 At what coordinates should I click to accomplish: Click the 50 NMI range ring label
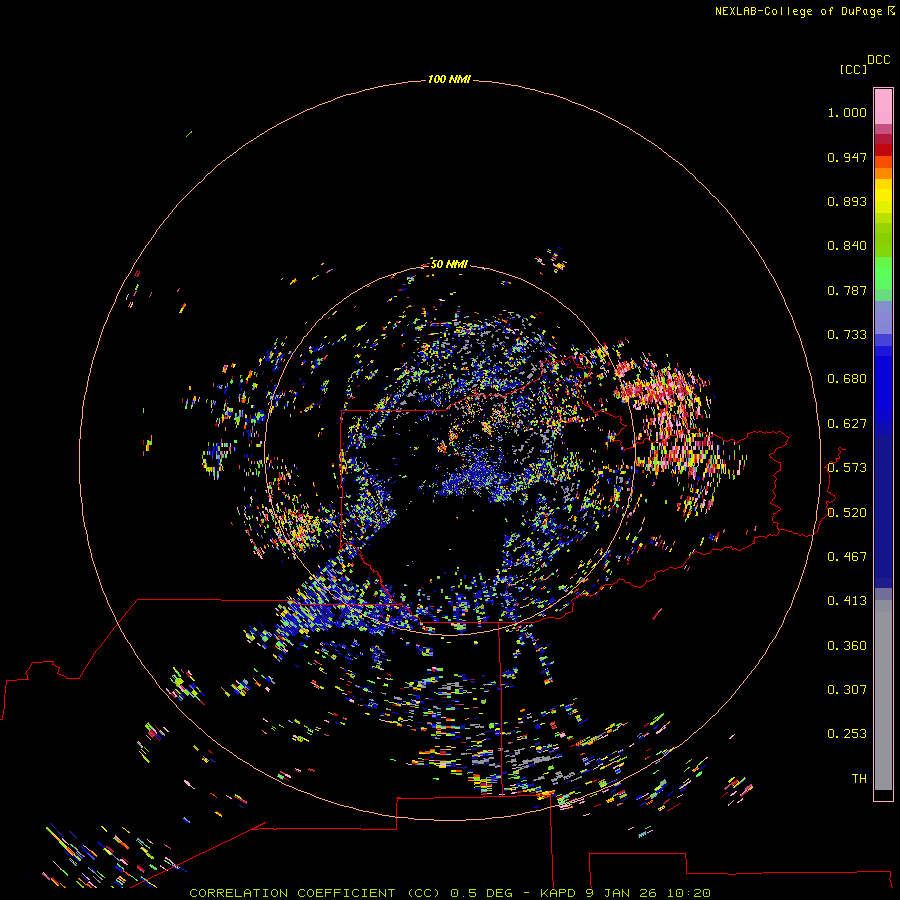449,264
